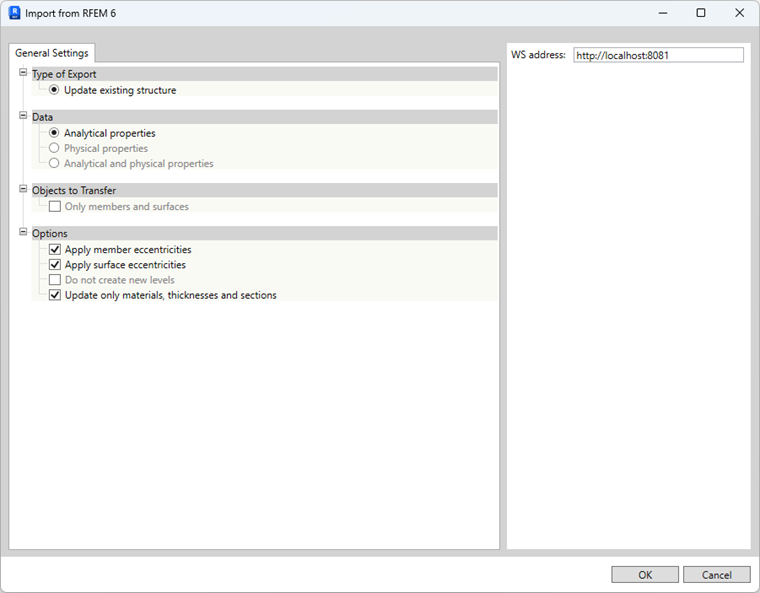The image size is (760, 593).
Task: Select Update existing structure radio button
Action: pos(54,90)
